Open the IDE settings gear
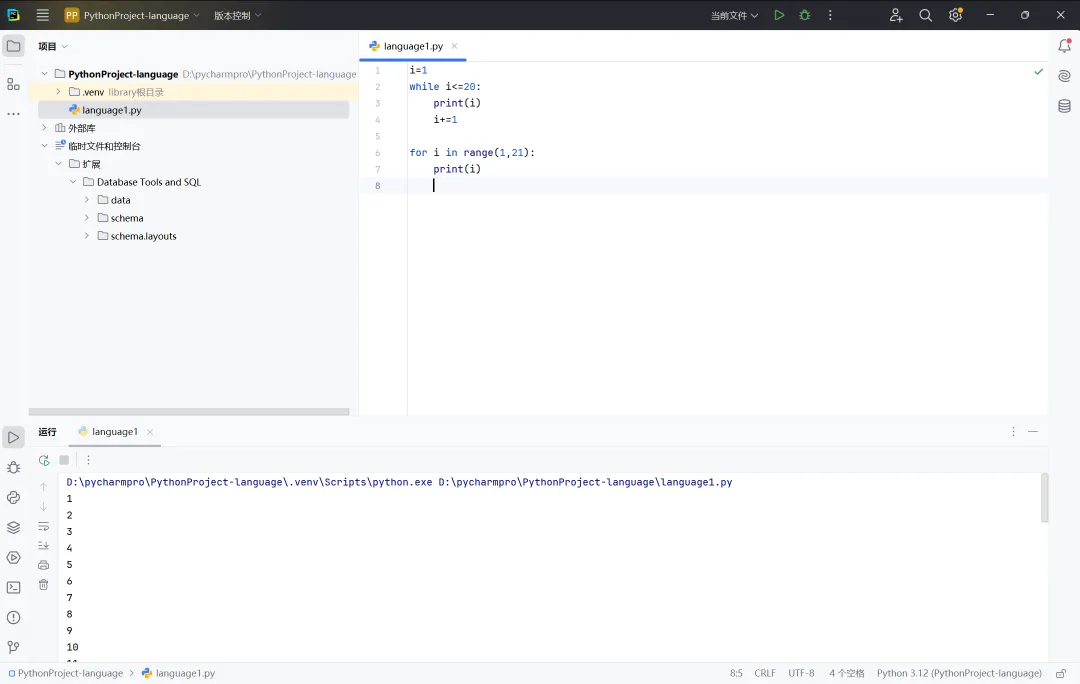Viewport: 1080px width, 684px height. point(955,15)
